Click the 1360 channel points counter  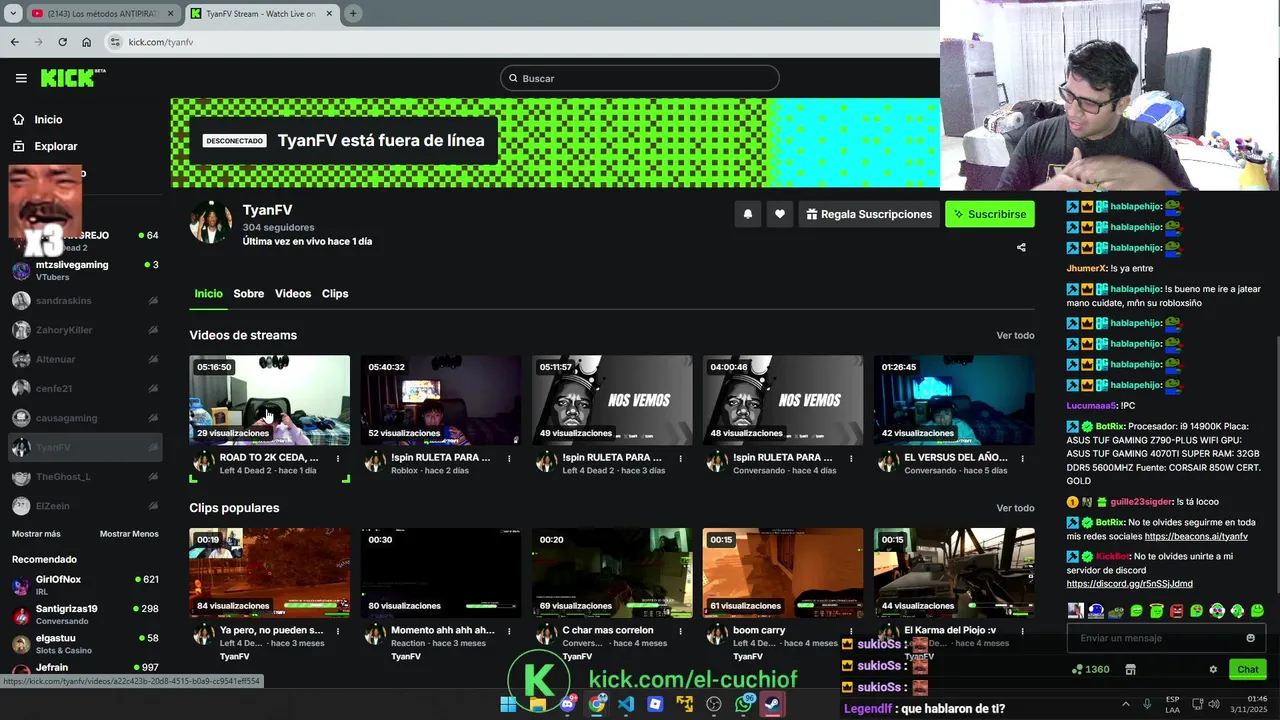click(x=1090, y=669)
